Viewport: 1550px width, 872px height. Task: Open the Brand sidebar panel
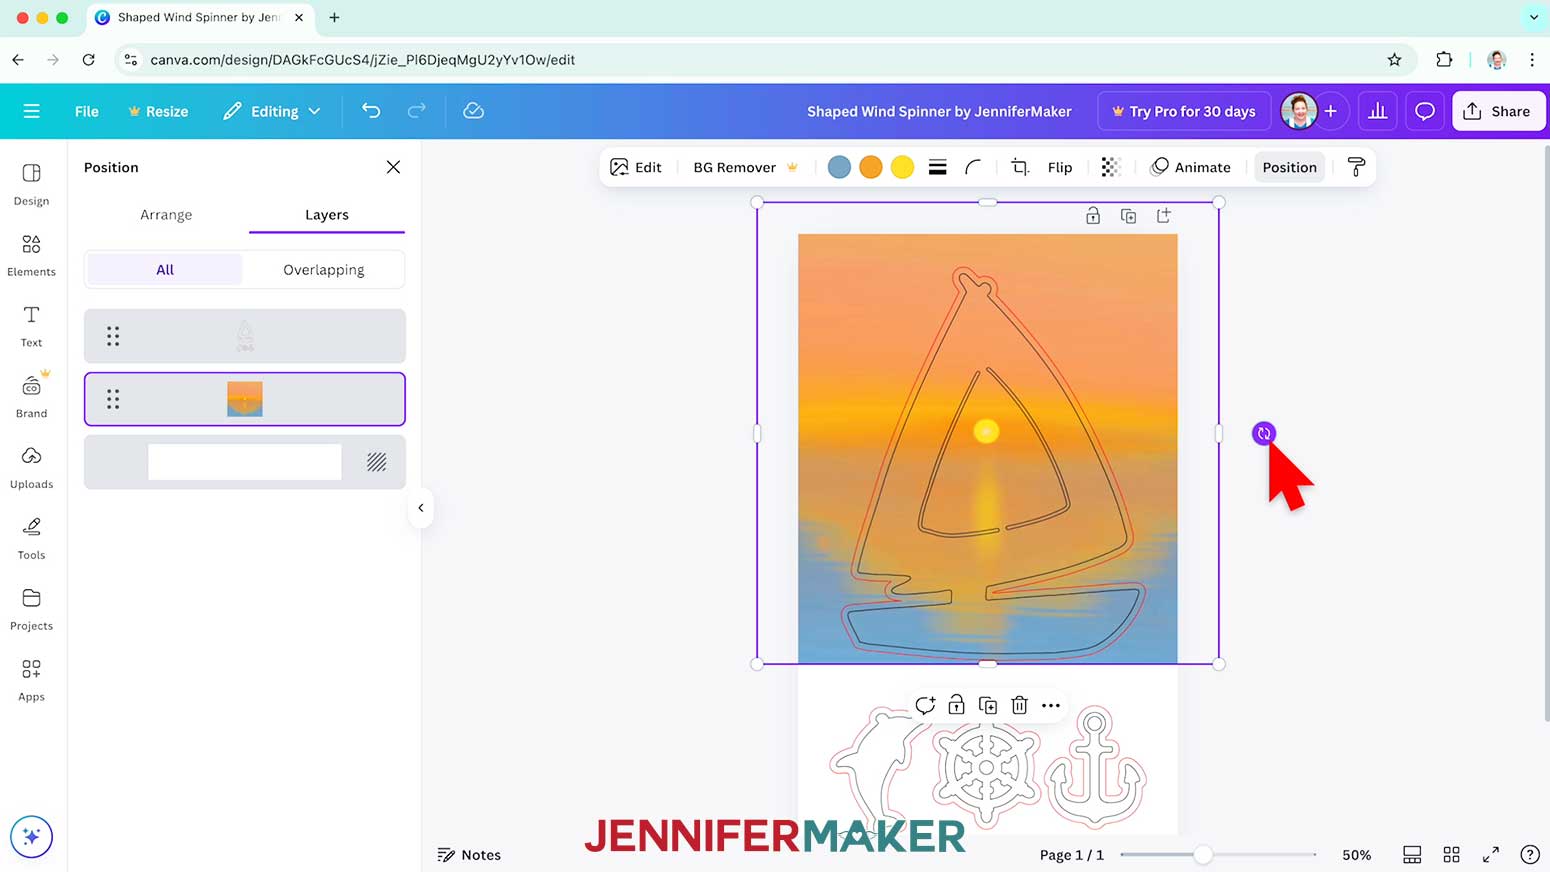[x=32, y=396]
